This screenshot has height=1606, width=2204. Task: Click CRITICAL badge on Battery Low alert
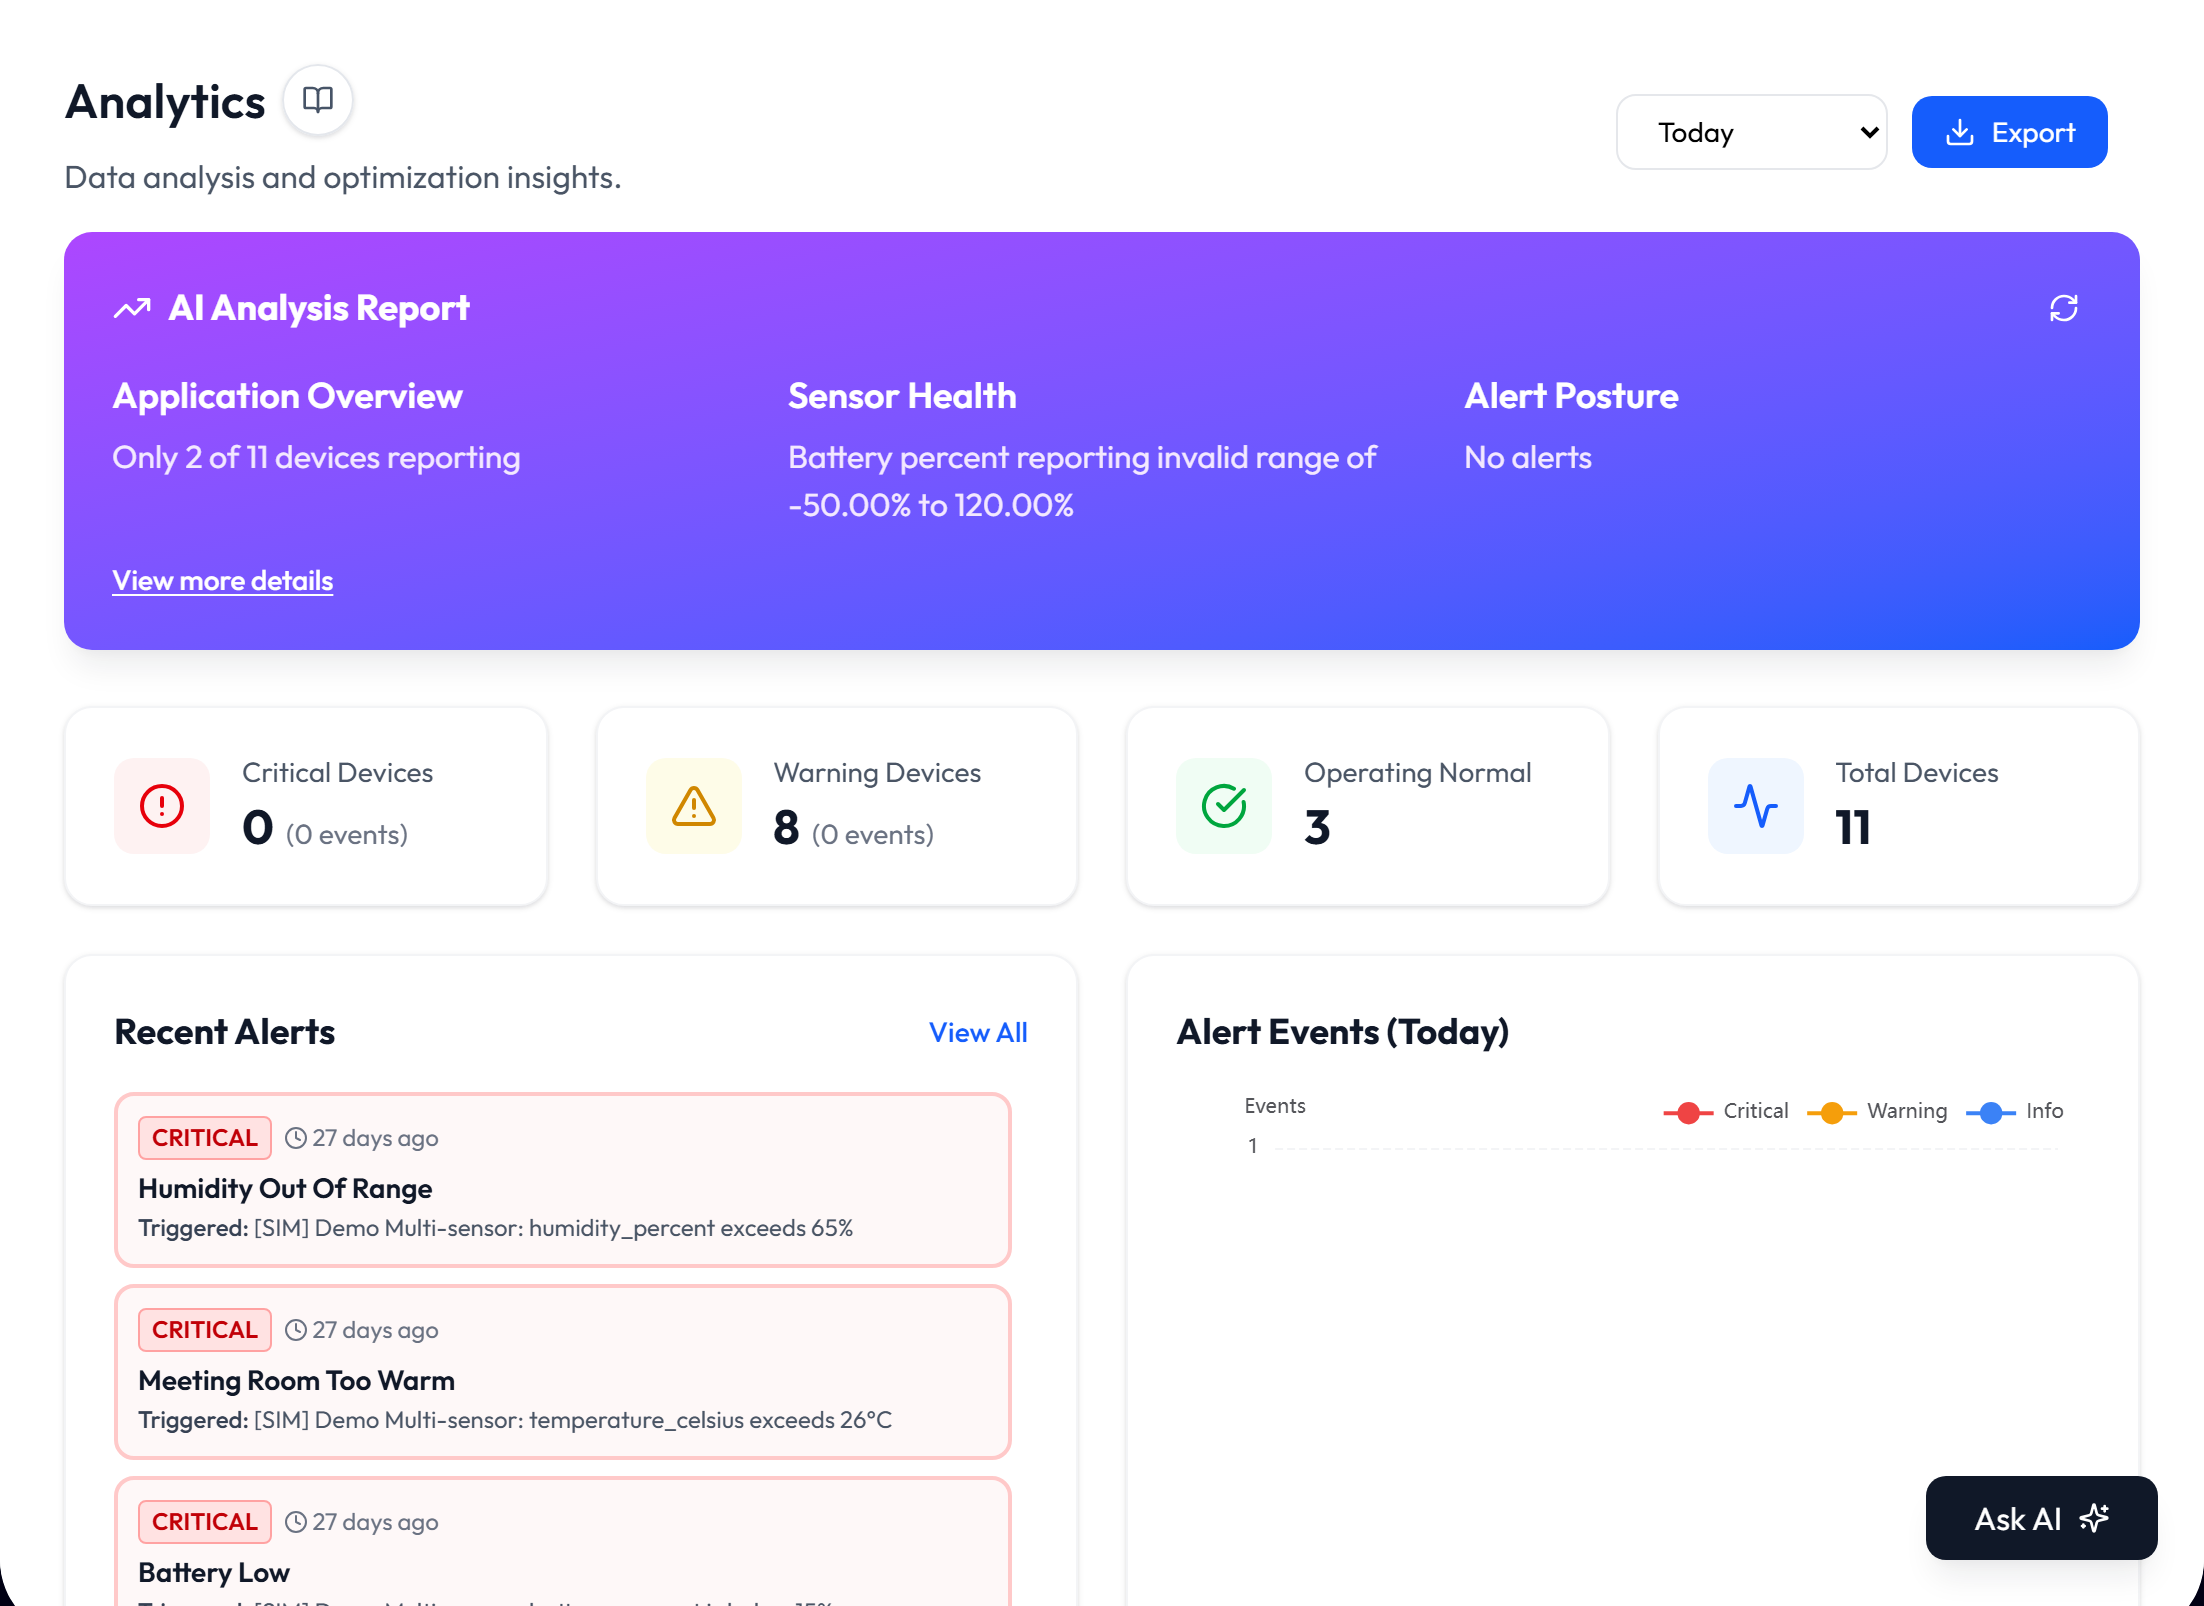click(x=205, y=1522)
